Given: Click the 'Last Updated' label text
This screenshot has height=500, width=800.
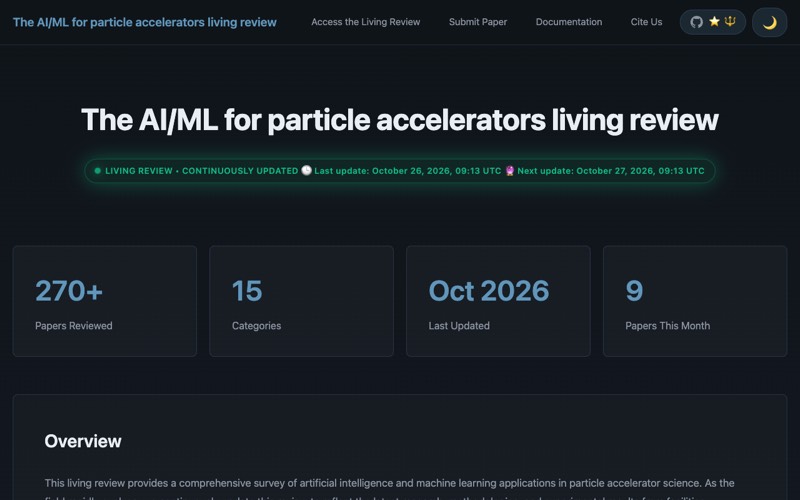Looking at the screenshot, I should click(x=459, y=326).
